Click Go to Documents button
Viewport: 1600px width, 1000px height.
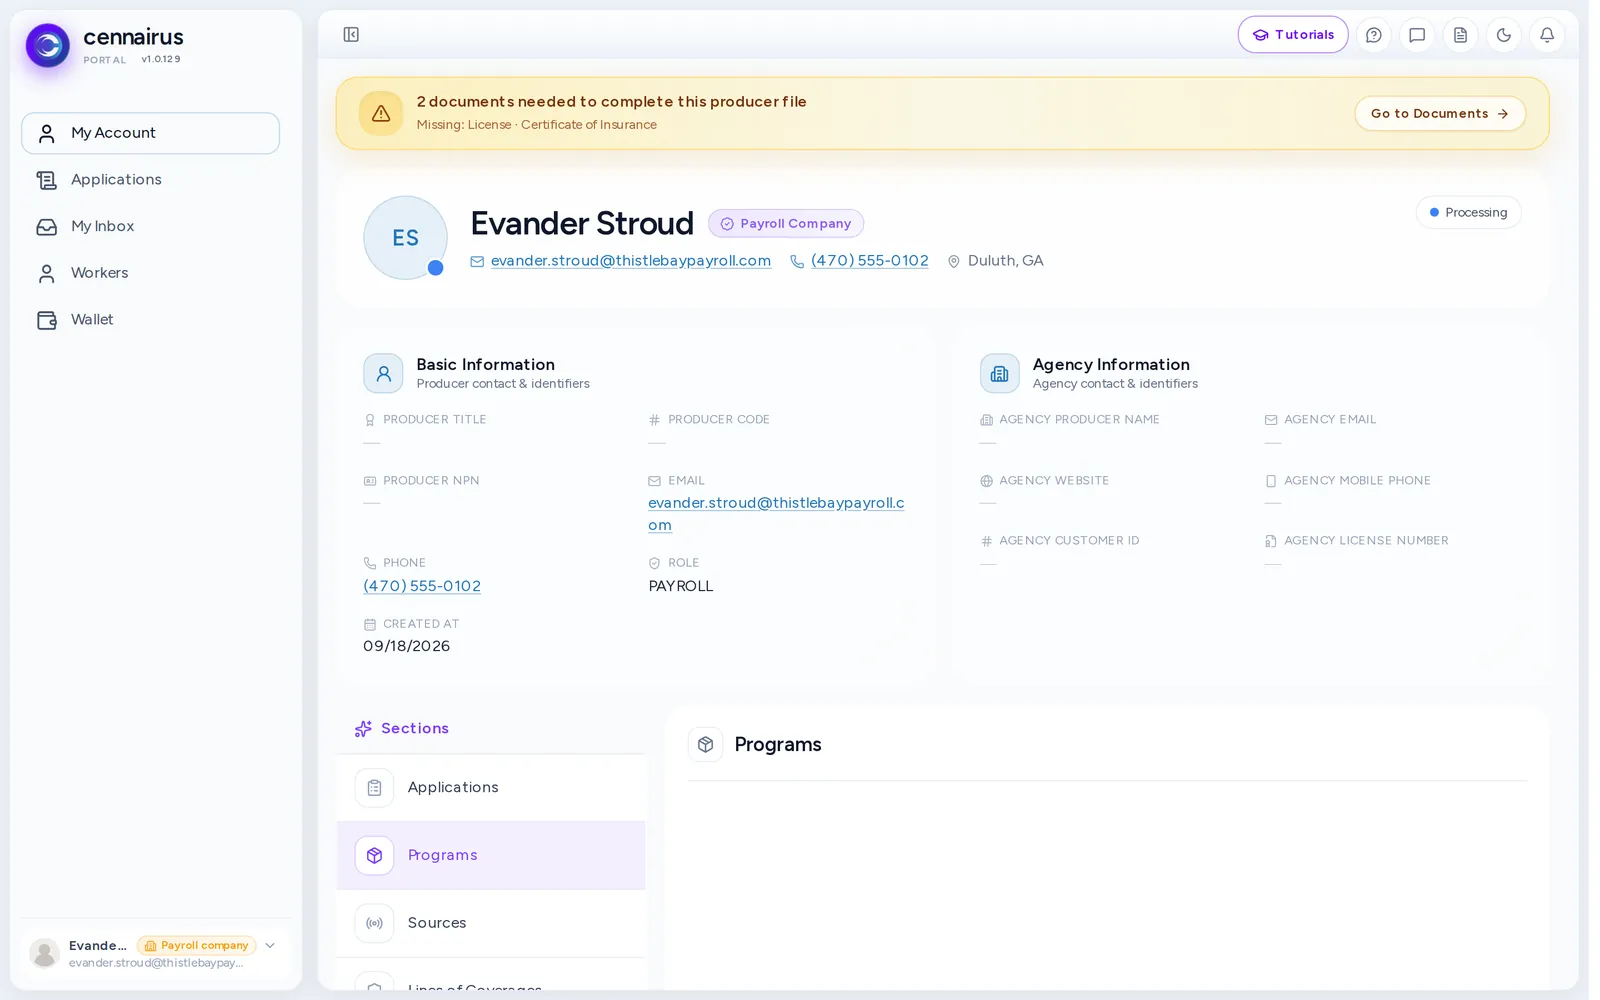[1440, 113]
